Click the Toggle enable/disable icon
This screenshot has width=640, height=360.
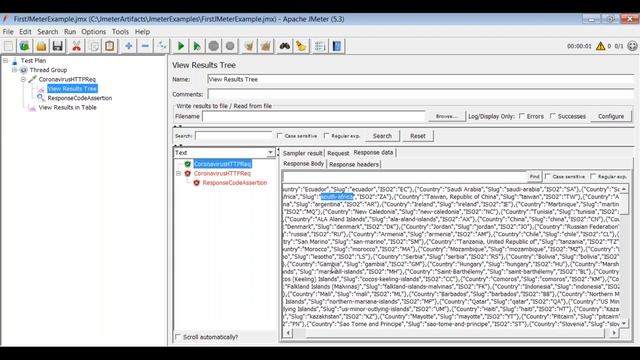162,46
